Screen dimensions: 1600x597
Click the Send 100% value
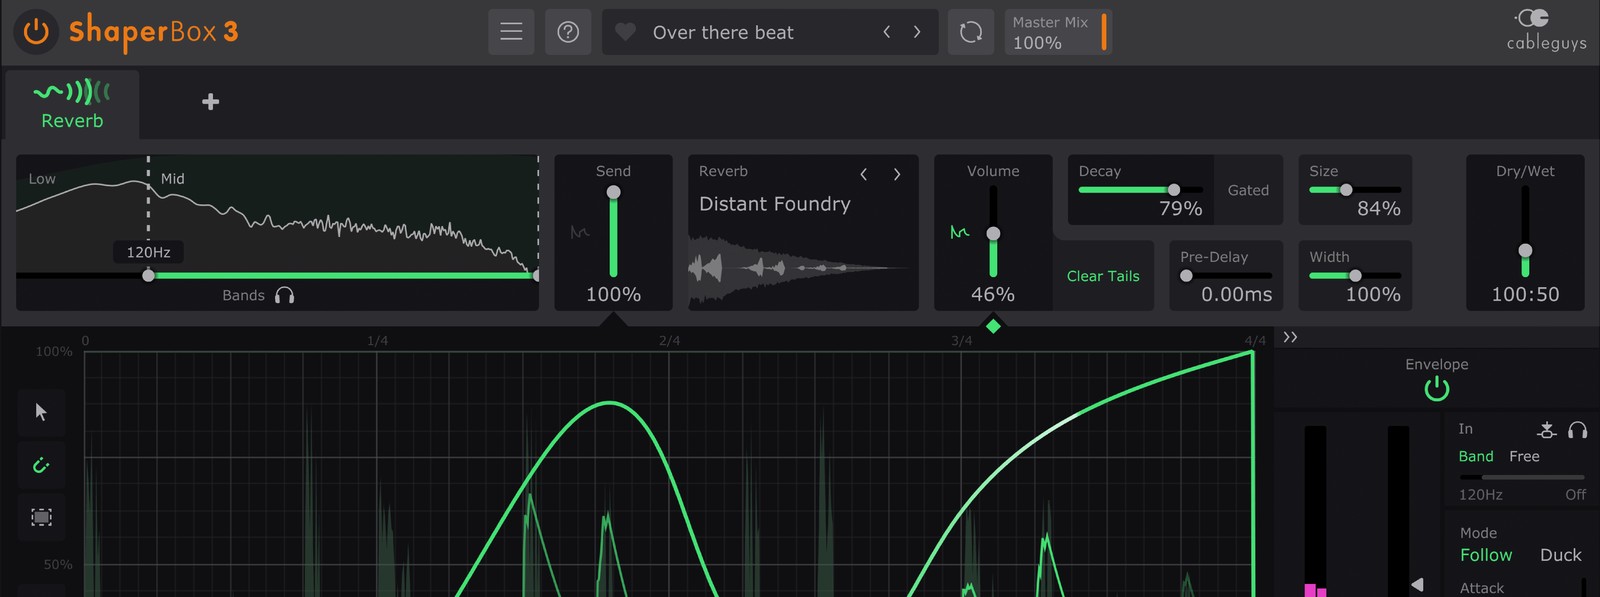(x=613, y=294)
